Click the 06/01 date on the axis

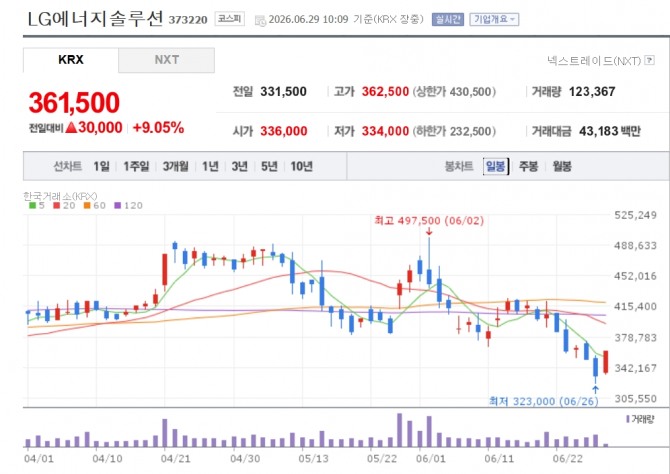pyautogui.click(x=431, y=459)
